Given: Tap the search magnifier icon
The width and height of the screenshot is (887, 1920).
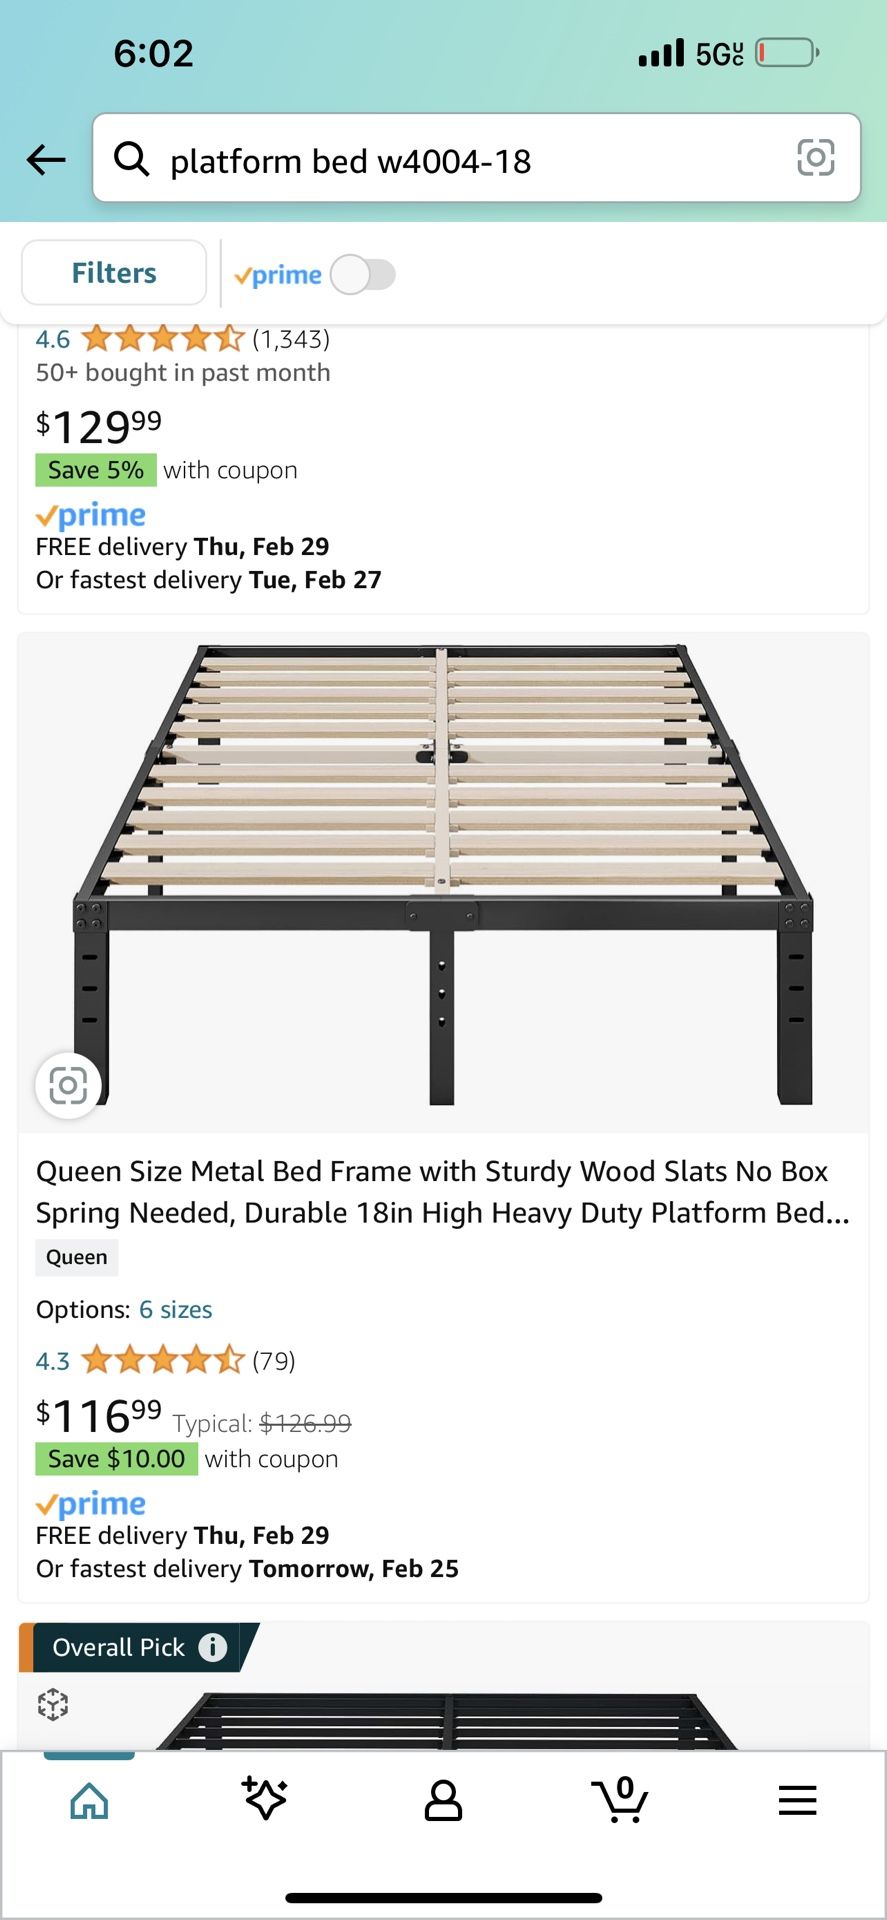Looking at the screenshot, I should 131,159.
